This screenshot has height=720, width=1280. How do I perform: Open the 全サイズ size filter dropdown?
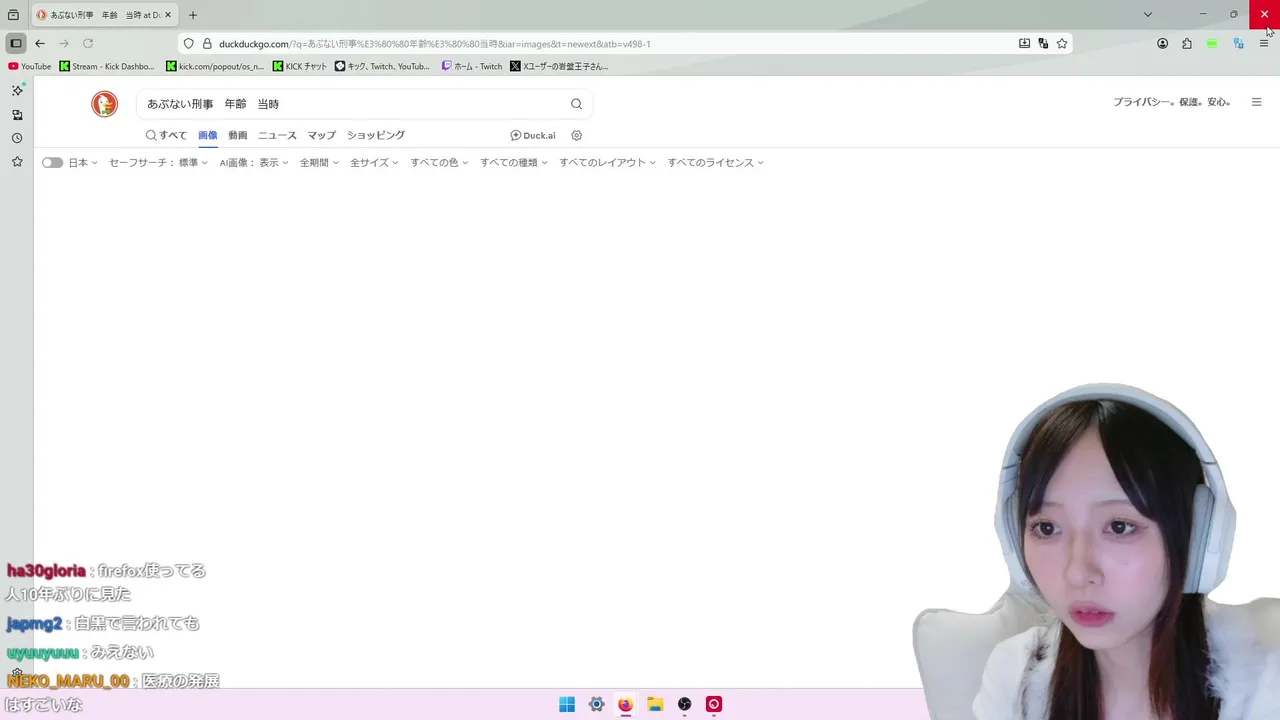(x=374, y=162)
